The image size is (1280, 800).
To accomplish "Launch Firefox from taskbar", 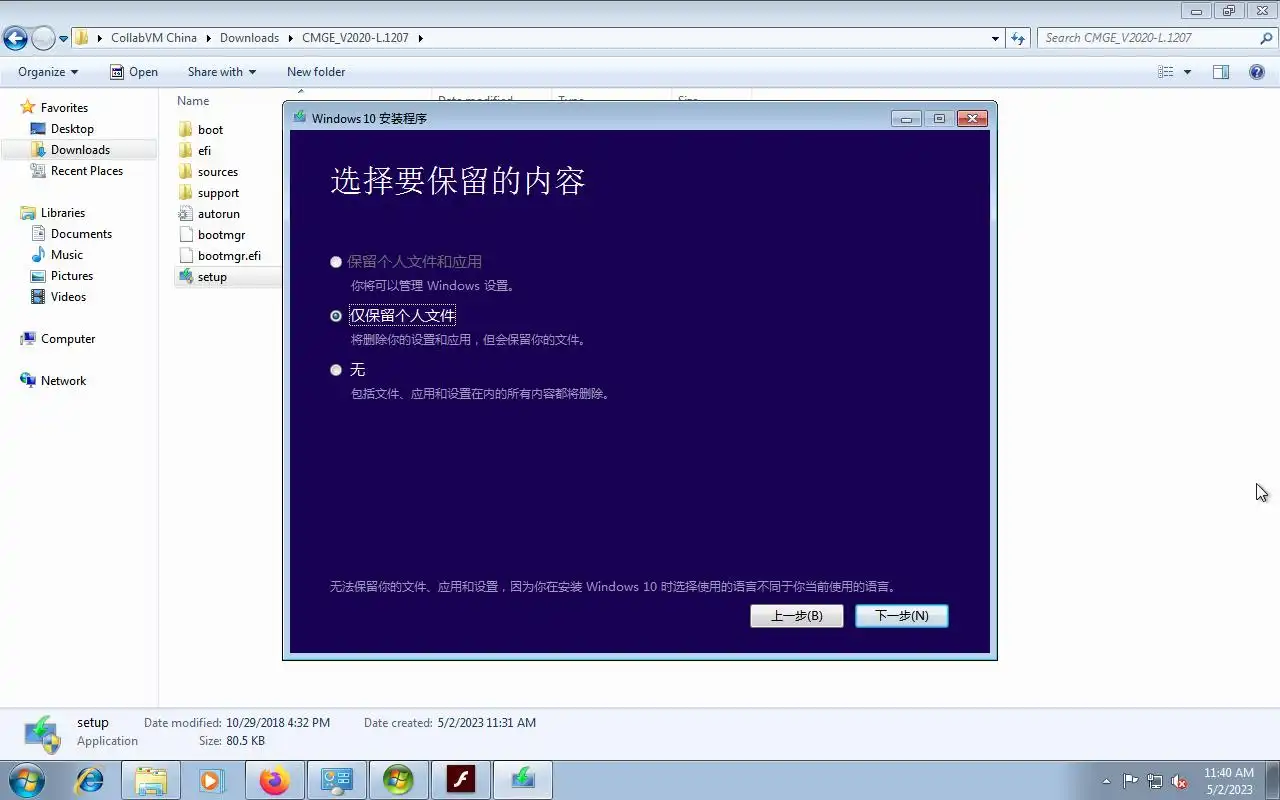I will pos(274,780).
